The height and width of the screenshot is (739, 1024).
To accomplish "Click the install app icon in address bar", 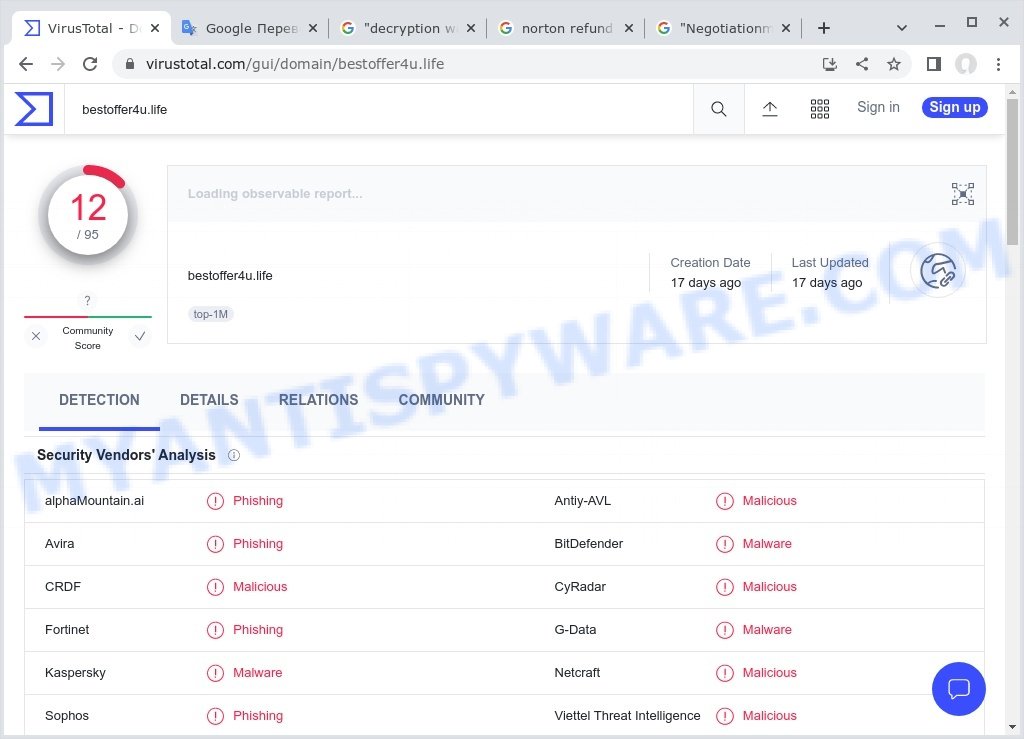I will tap(830, 64).
